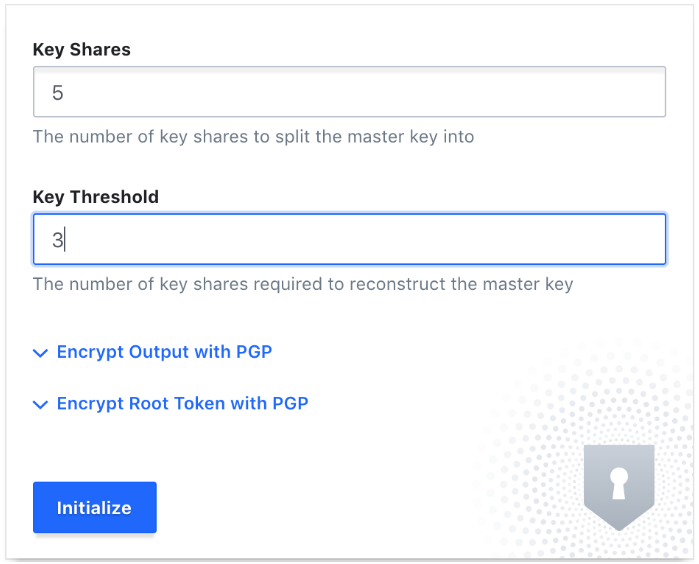Screen dimensions: 699x564
Task: Click the help text about splitting master key
Action: (254, 137)
